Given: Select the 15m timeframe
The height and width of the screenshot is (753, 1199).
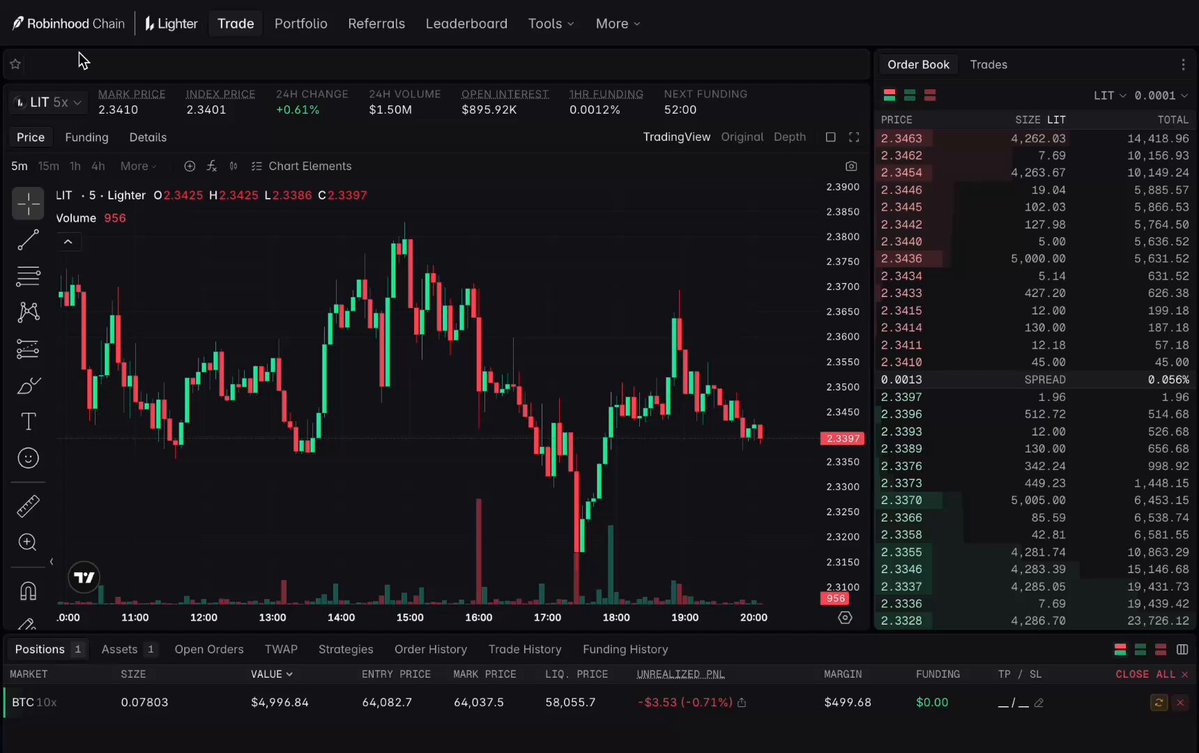Looking at the screenshot, I should click(x=48, y=166).
